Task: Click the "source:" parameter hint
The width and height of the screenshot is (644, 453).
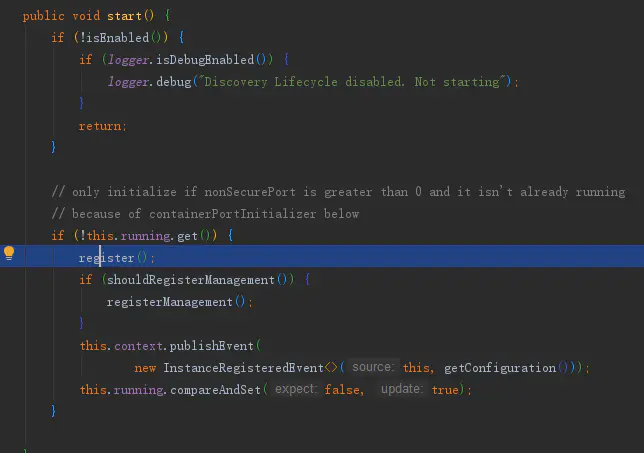Action: (372, 367)
